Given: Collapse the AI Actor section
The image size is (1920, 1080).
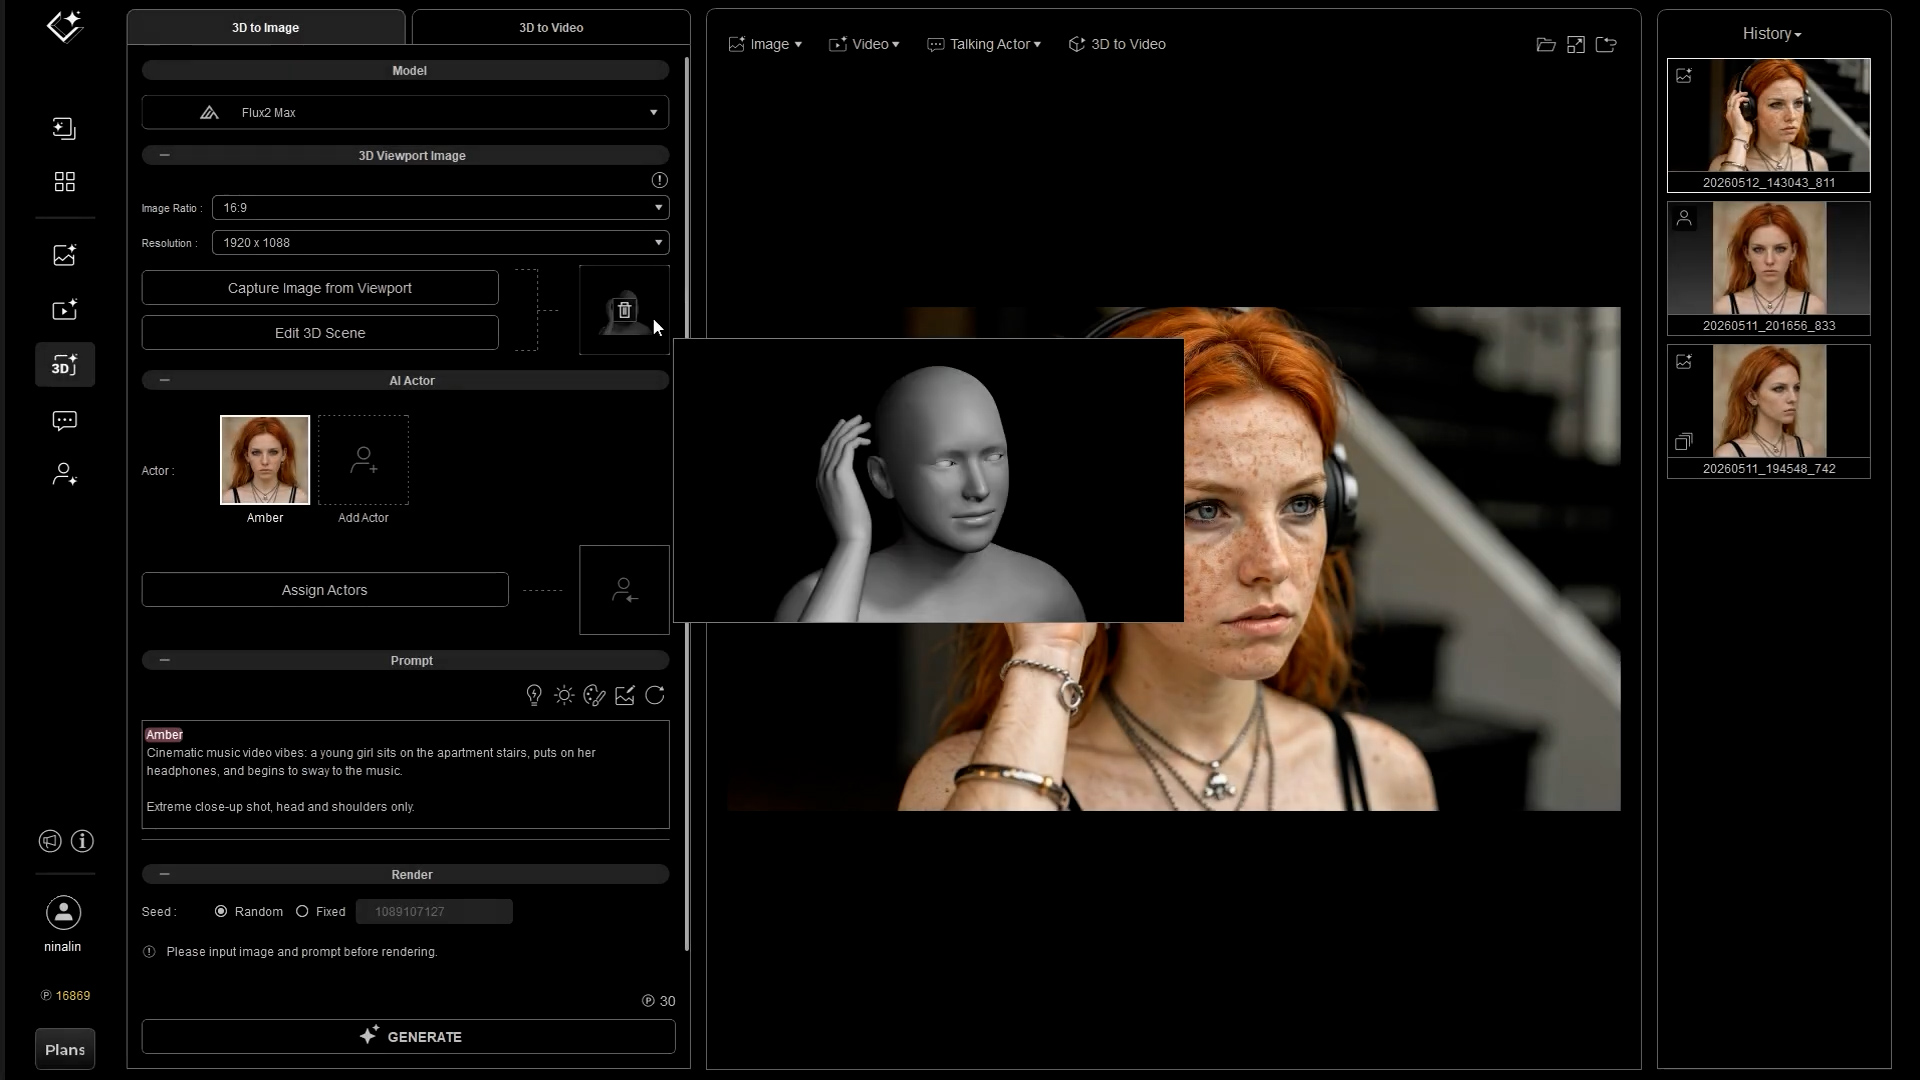Looking at the screenshot, I should [165, 380].
